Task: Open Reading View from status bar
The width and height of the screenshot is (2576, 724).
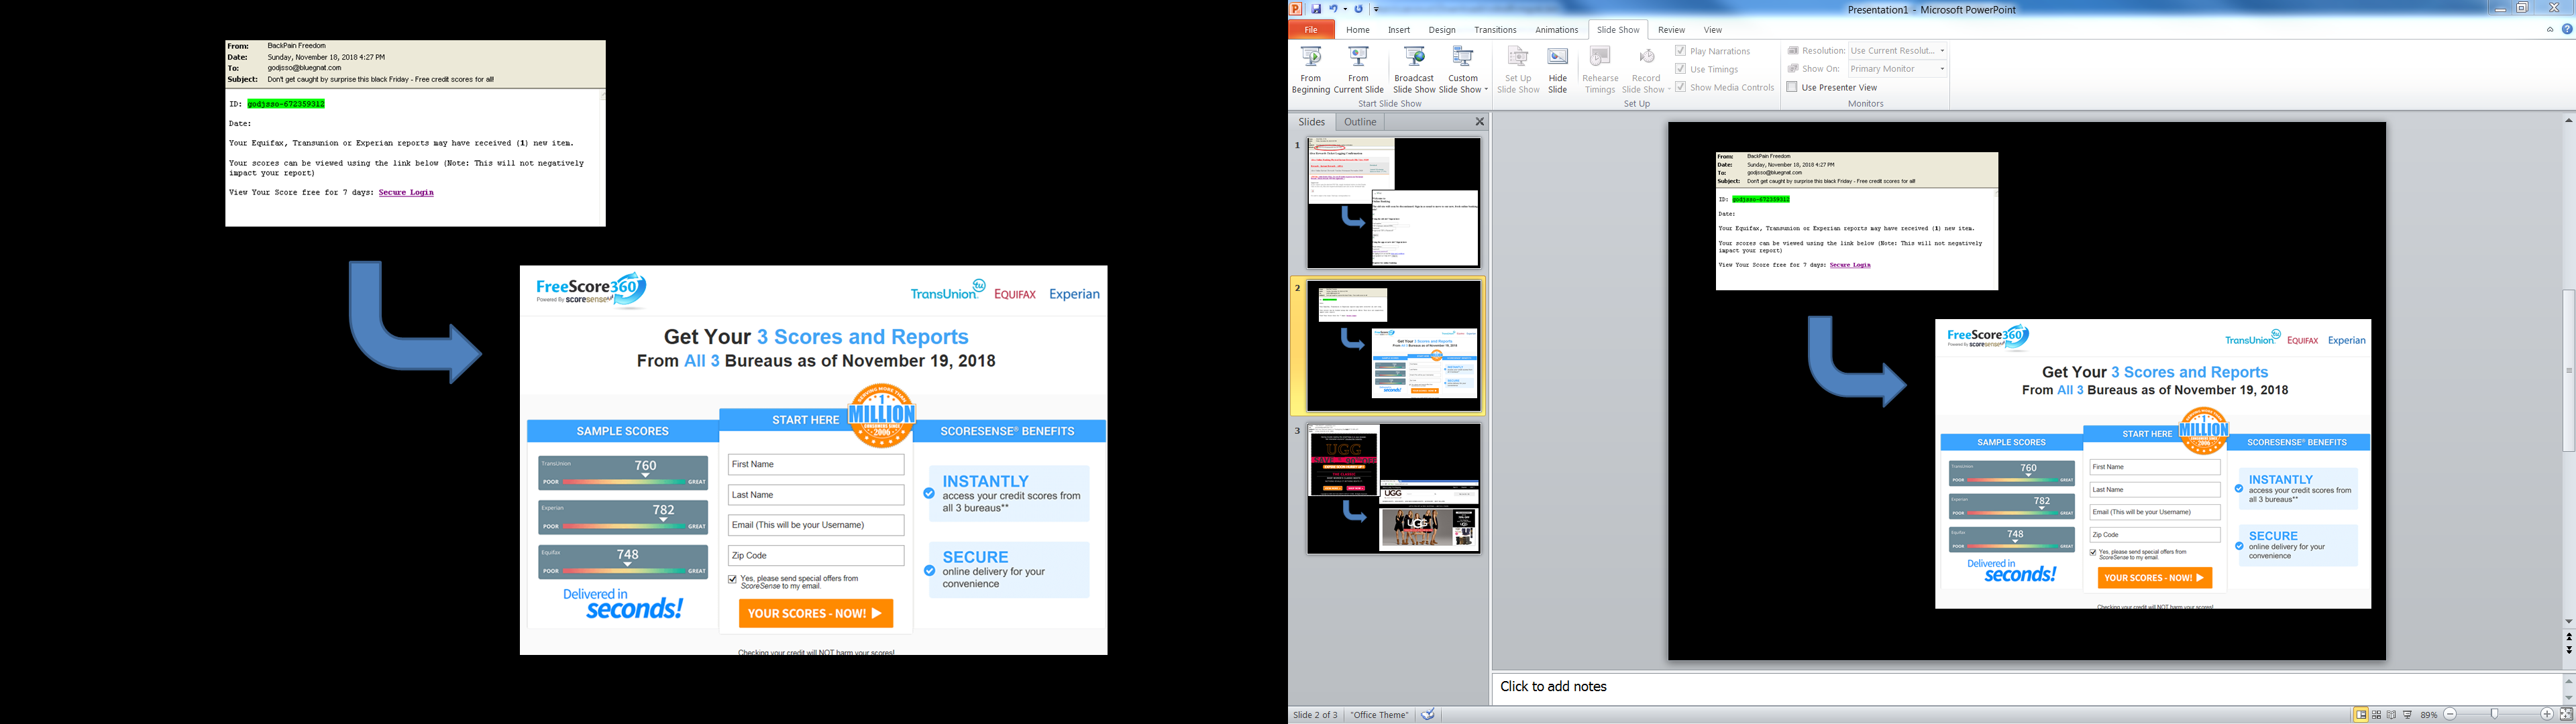Action: tap(2392, 715)
